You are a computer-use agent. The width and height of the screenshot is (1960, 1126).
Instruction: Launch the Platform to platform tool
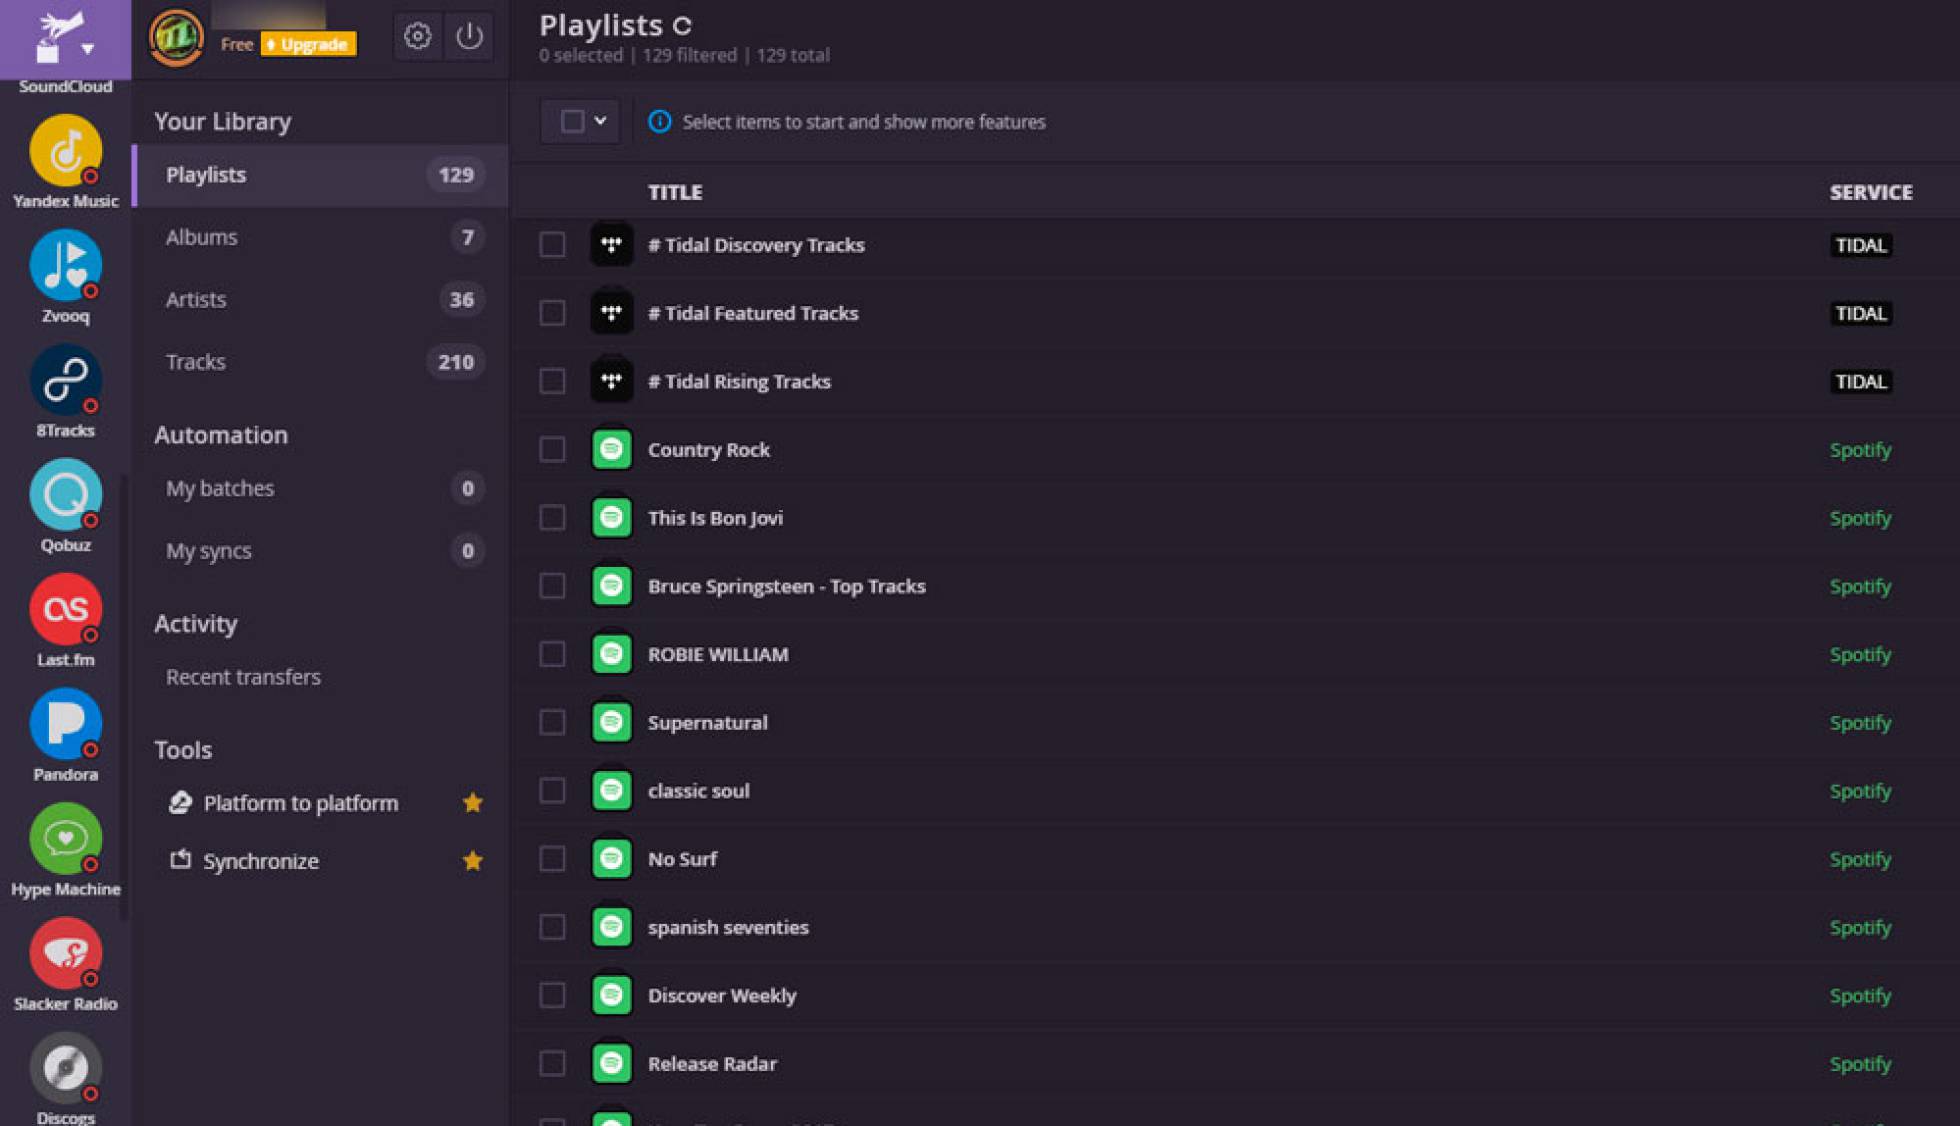click(x=300, y=803)
